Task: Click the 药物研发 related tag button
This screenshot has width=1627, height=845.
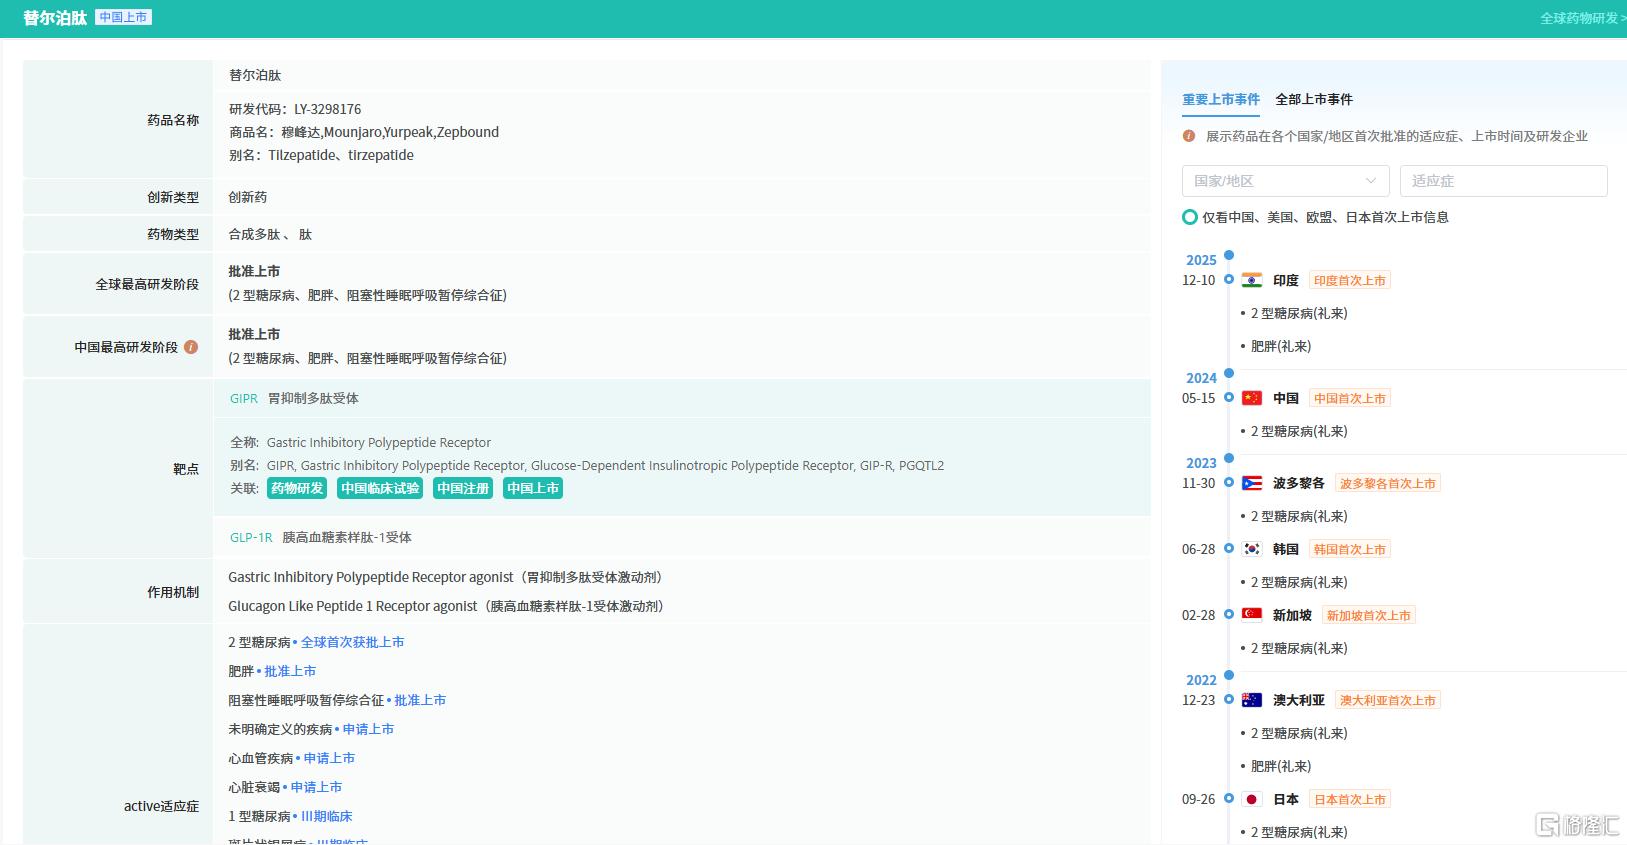Action: [x=297, y=488]
